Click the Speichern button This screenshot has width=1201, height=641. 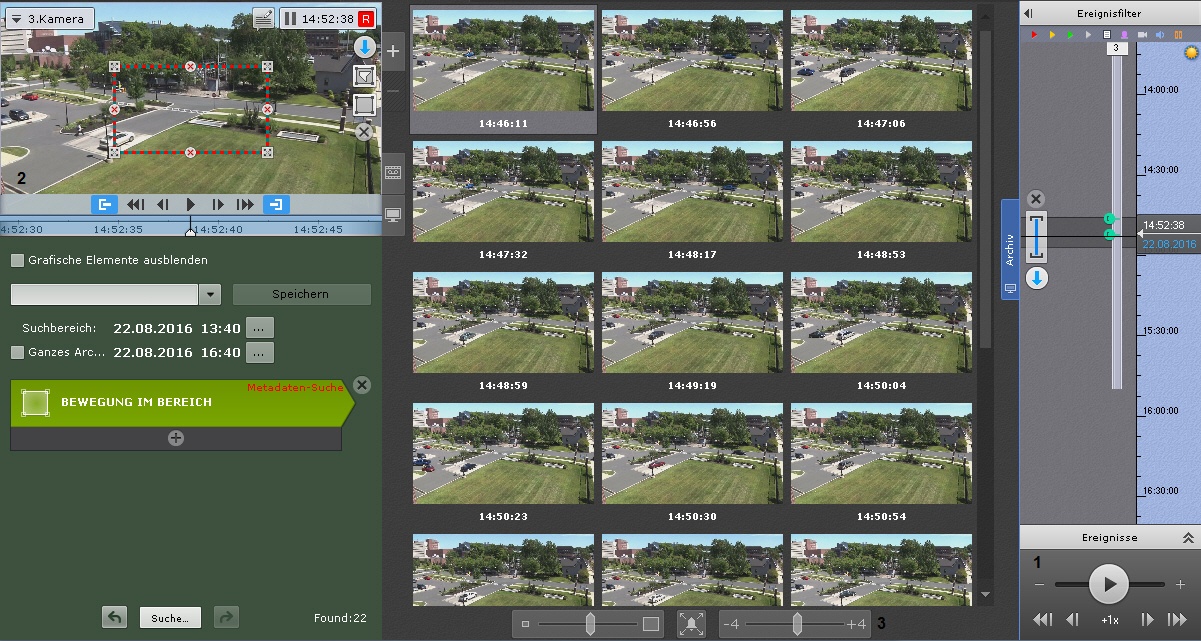pyautogui.click(x=301, y=295)
